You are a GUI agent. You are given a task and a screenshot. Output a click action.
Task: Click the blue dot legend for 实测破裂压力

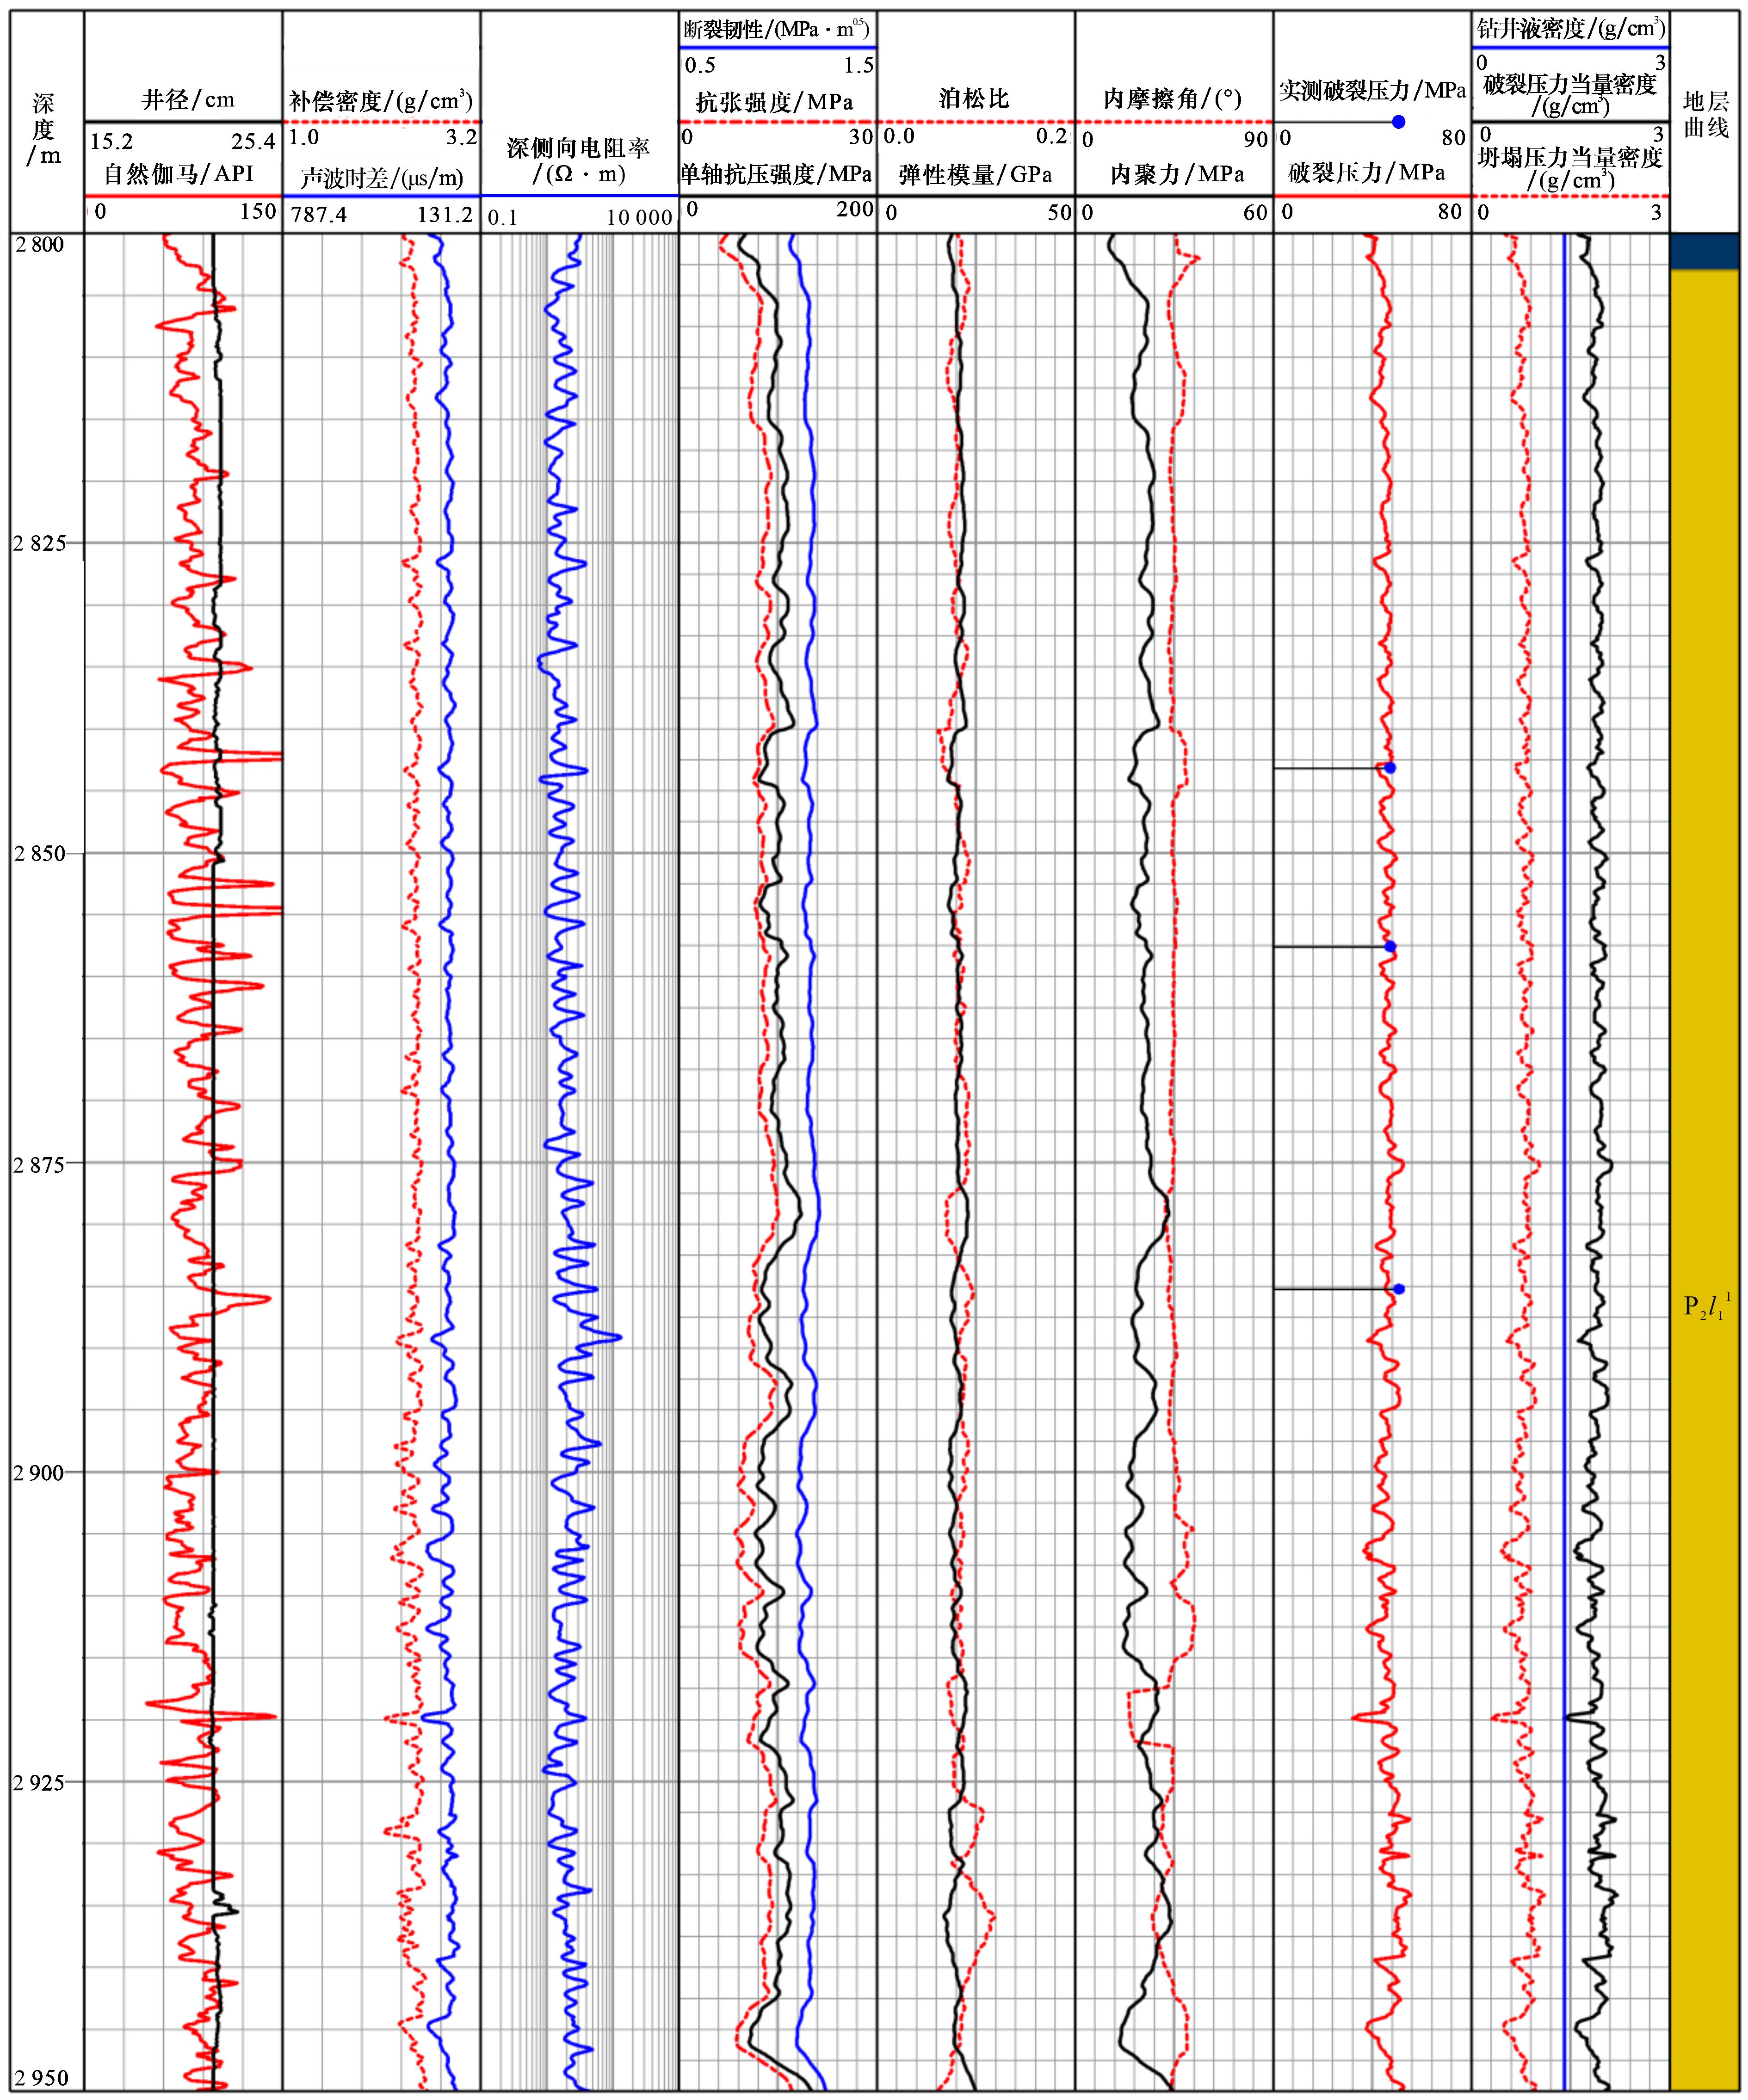1398,122
